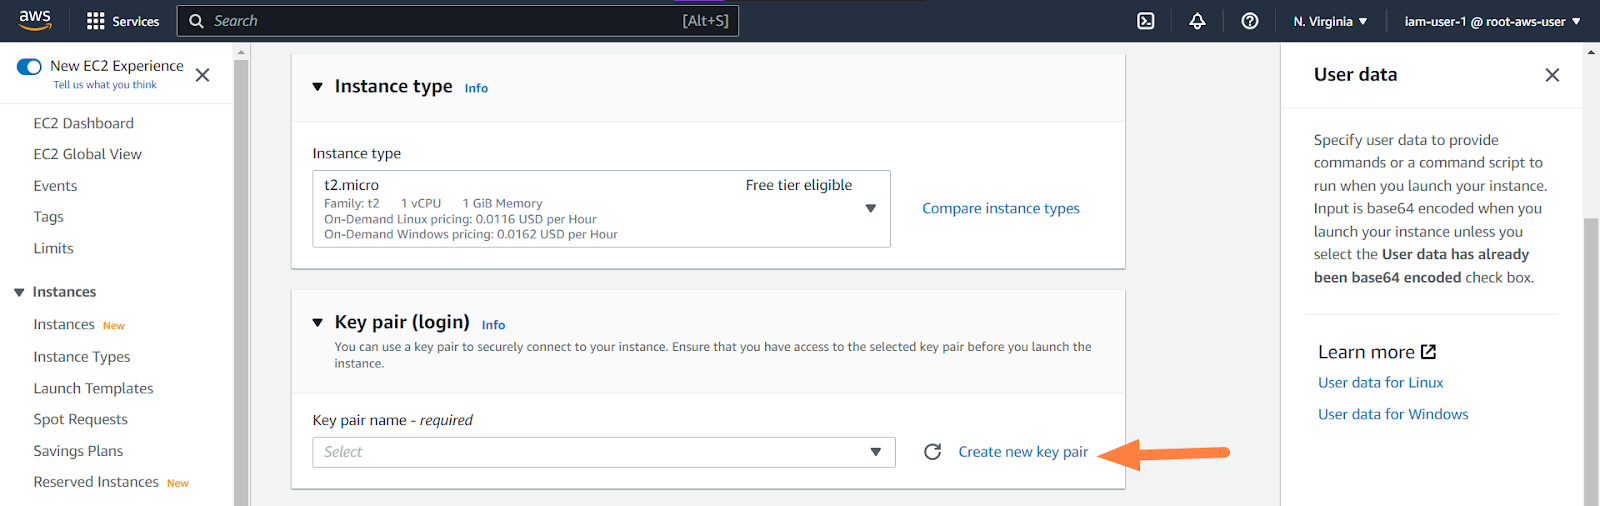
Task: Click the Tell us what you think link
Action: pos(105,85)
